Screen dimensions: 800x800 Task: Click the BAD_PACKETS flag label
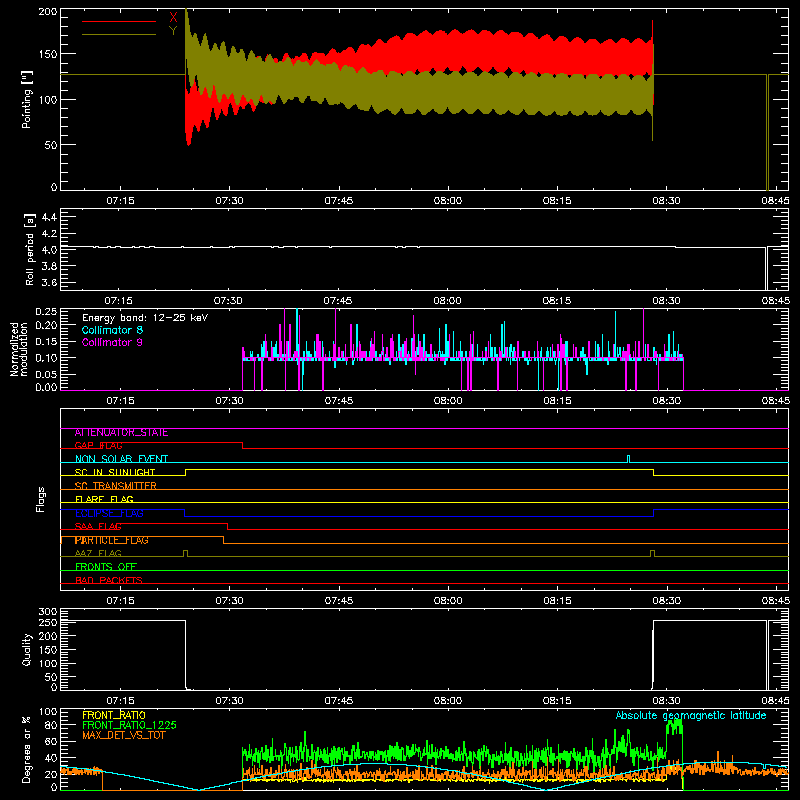(109, 580)
